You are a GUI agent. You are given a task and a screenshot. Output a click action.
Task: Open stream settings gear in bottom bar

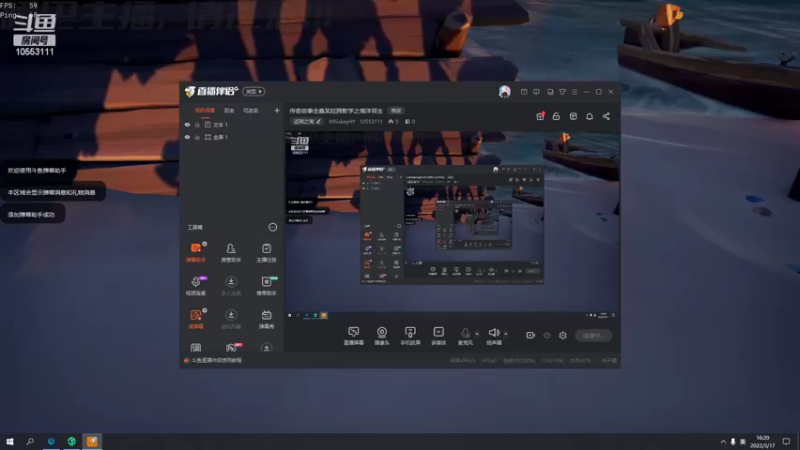pyautogui.click(x=563, y=335)
